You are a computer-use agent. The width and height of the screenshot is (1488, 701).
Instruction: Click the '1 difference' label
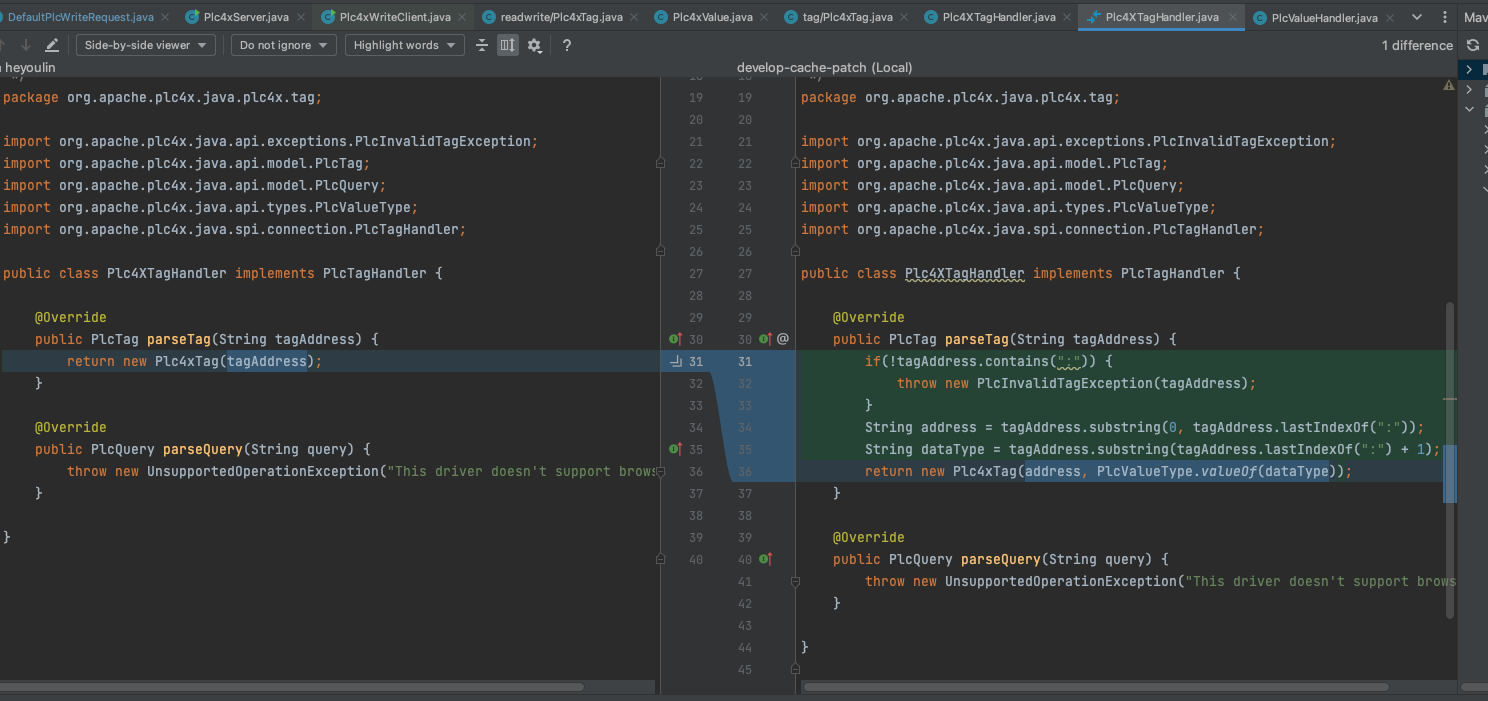[1417, 45]
